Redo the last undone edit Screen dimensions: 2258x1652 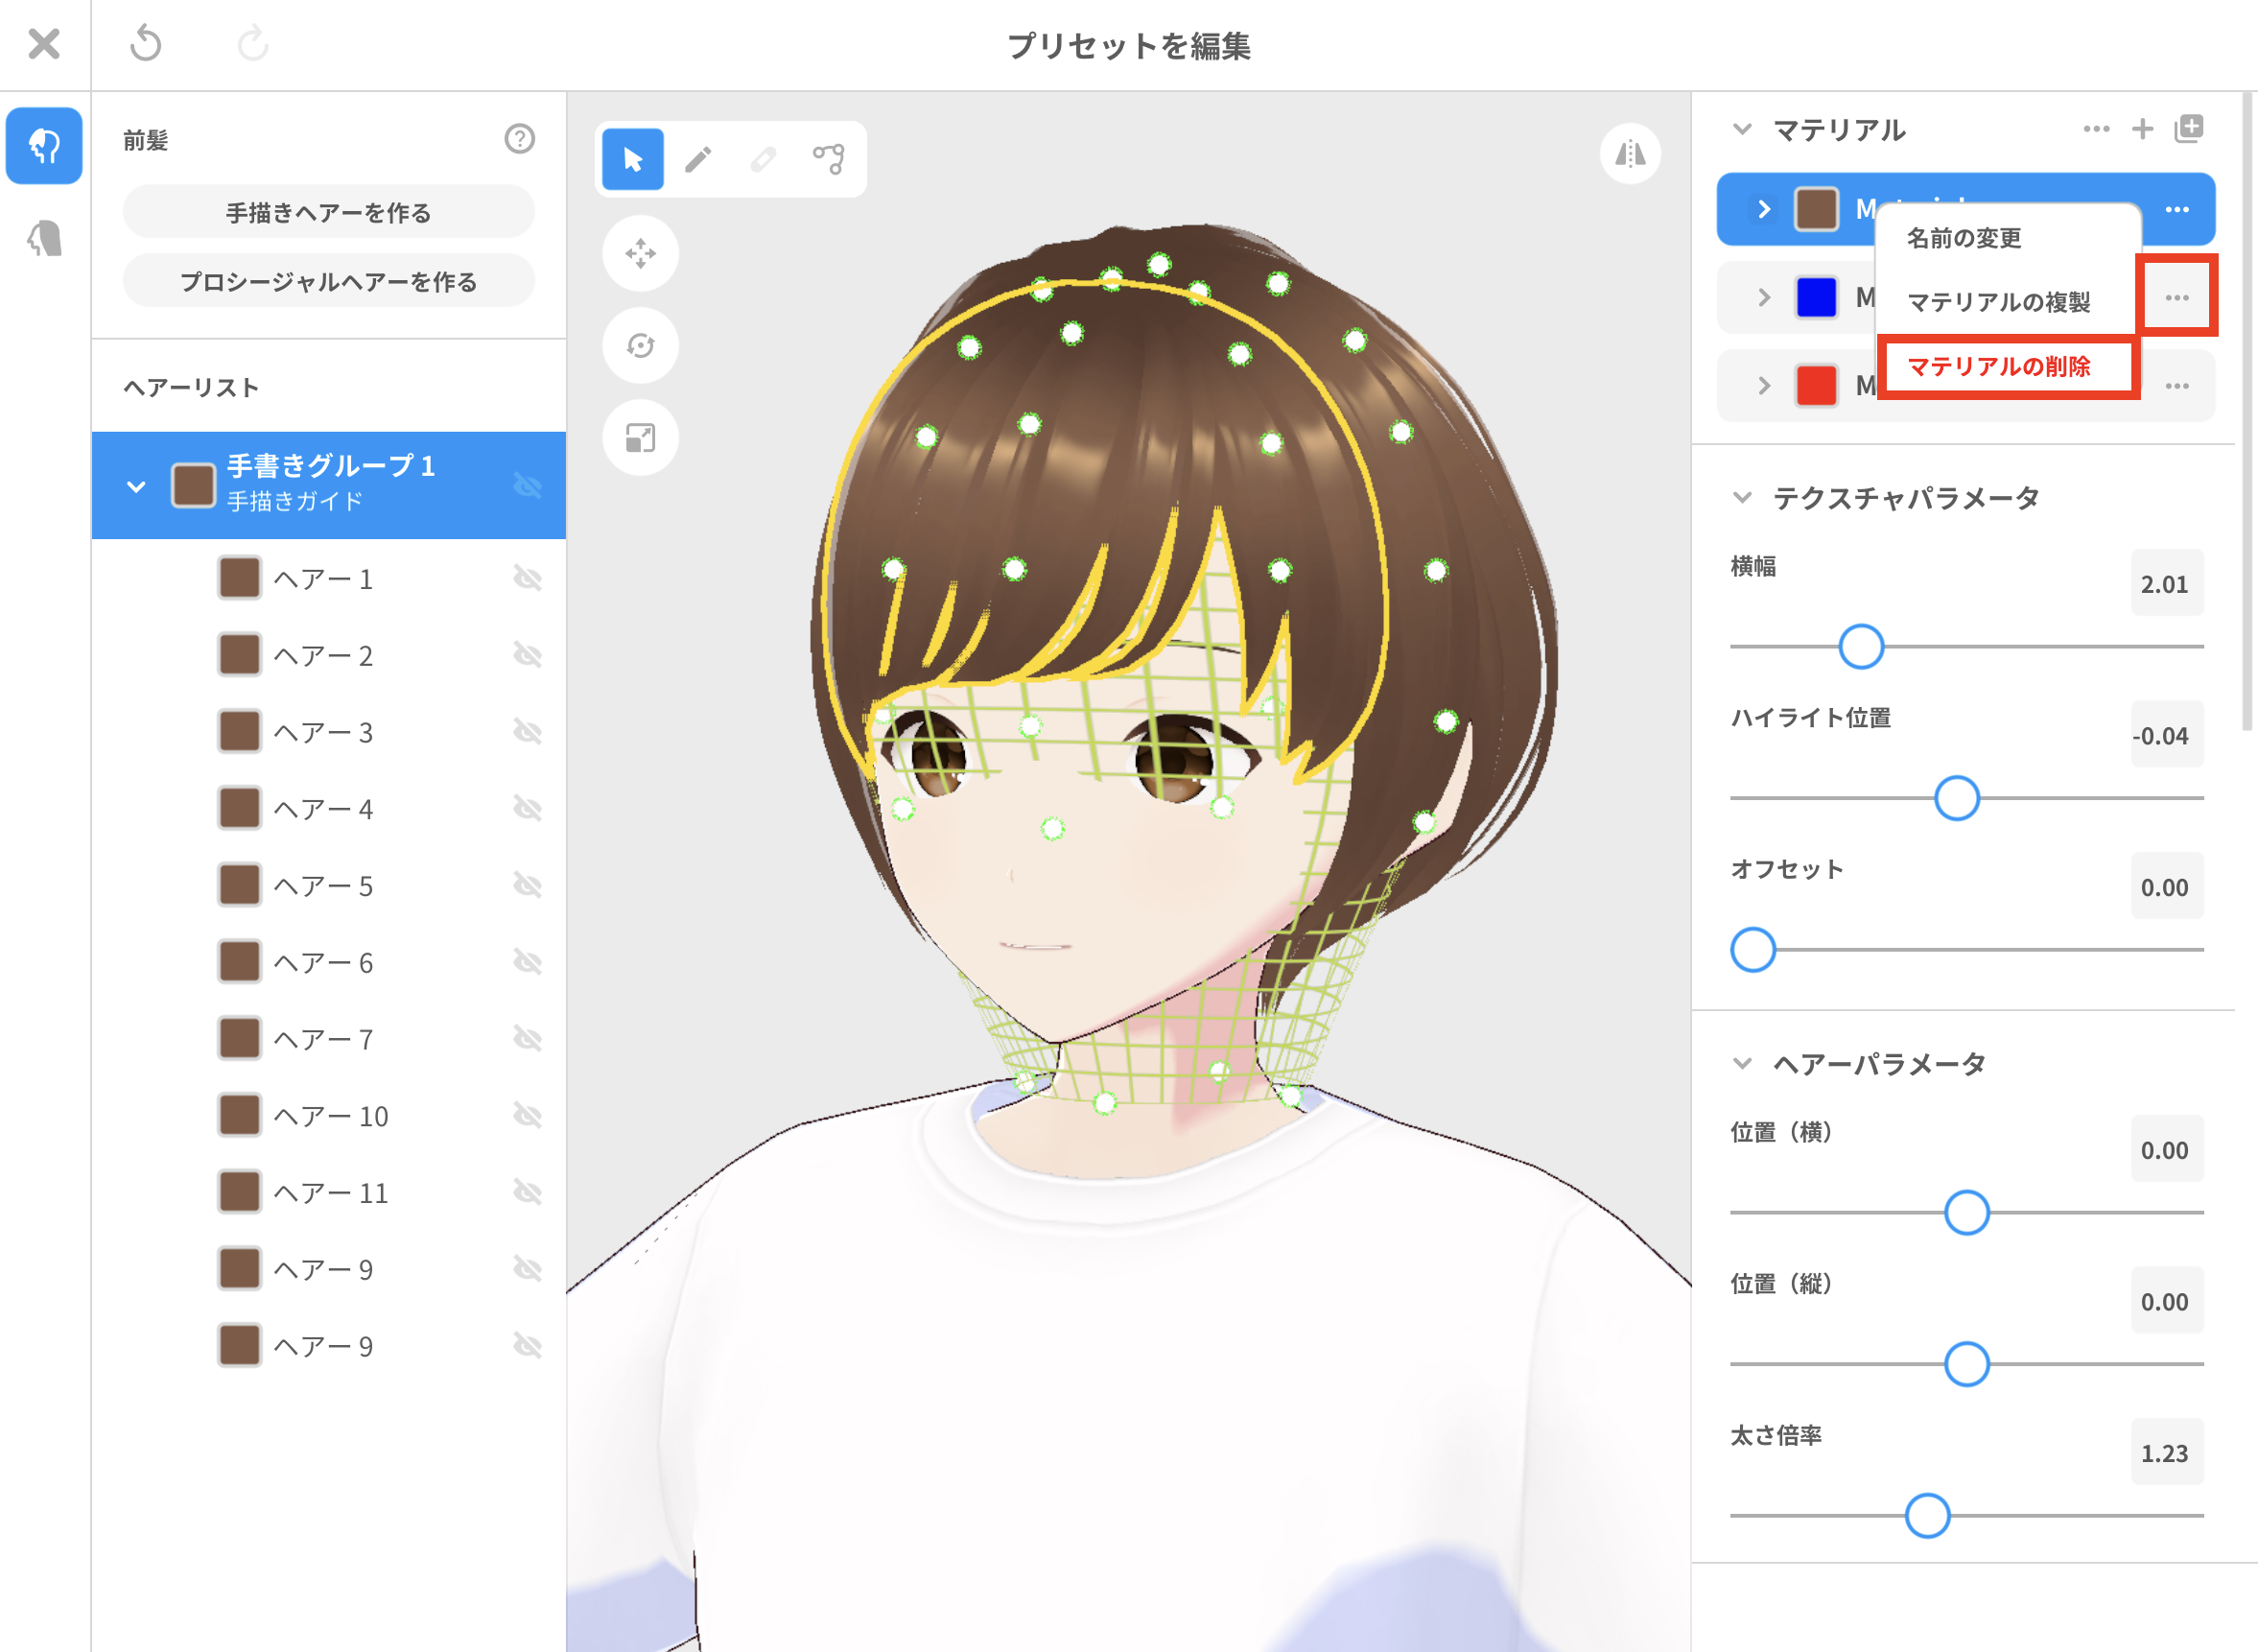pyautogui.click(x=253, y=44)
